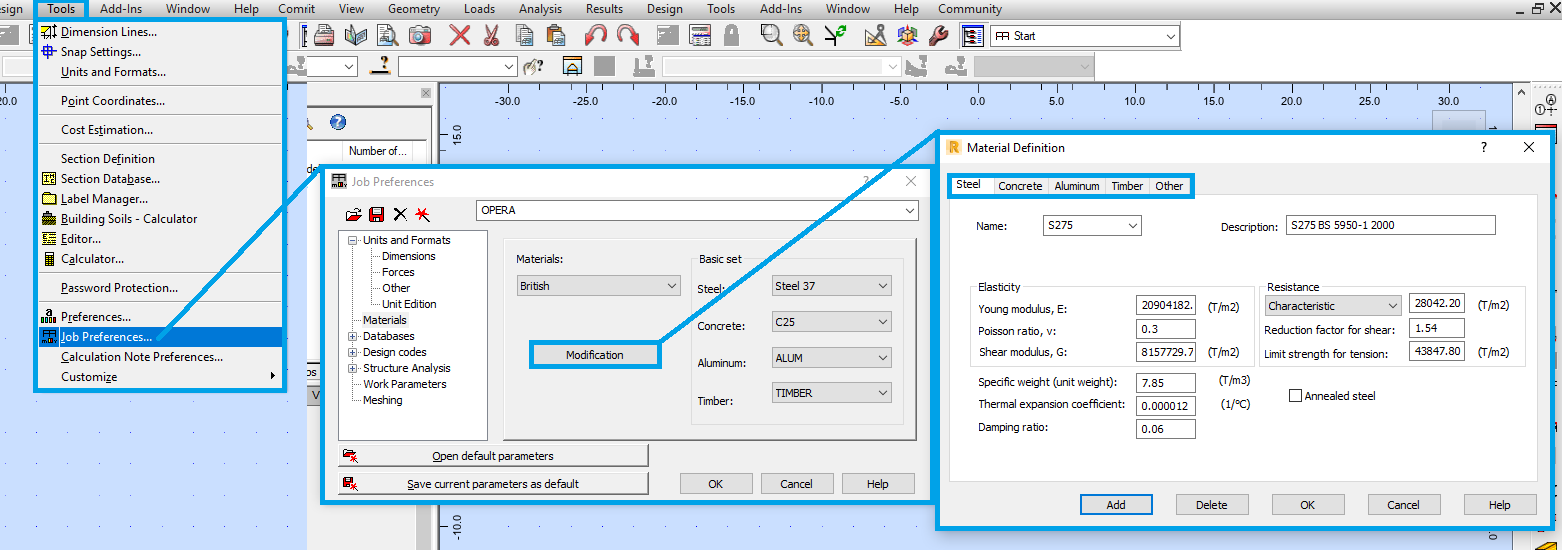This screenshot has height=550, width=1562.
Task: Open the OPERA preferences set dropdown
Action: point(909,211)
